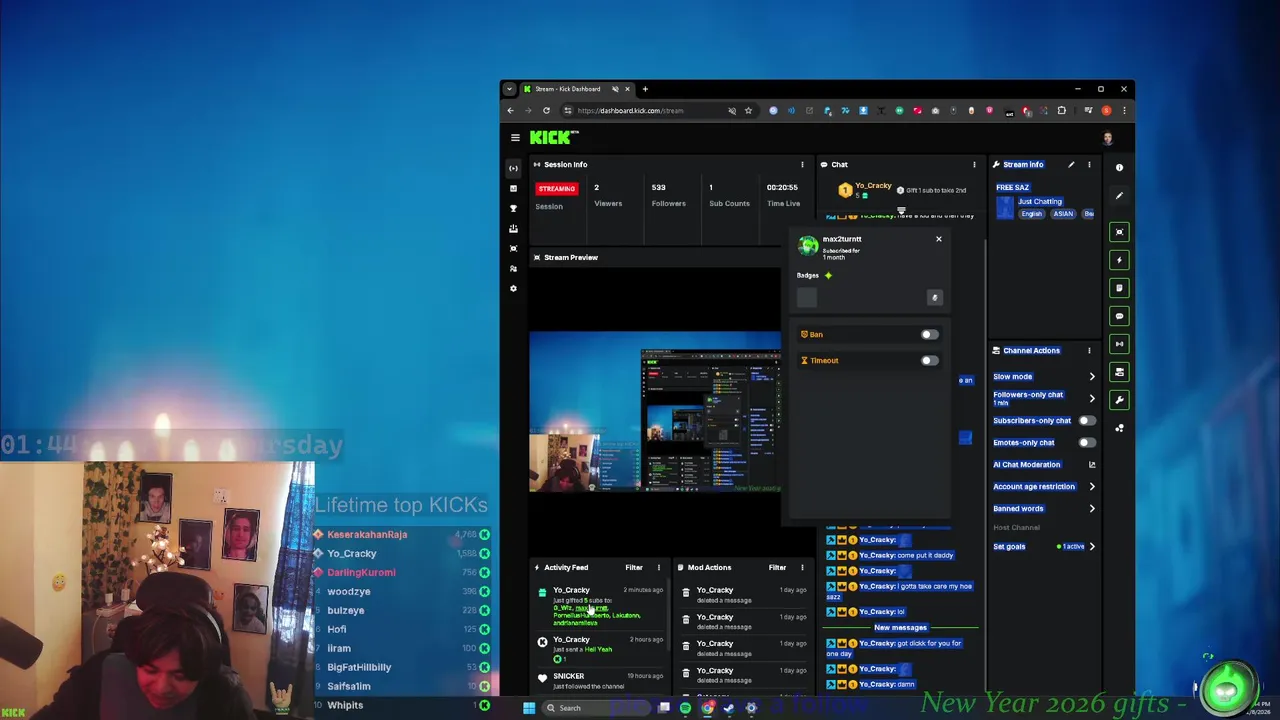The image size is (1280, 720).
Task: Open the settings gear in Kick sidebar
Action: click(x=513, y=288)
